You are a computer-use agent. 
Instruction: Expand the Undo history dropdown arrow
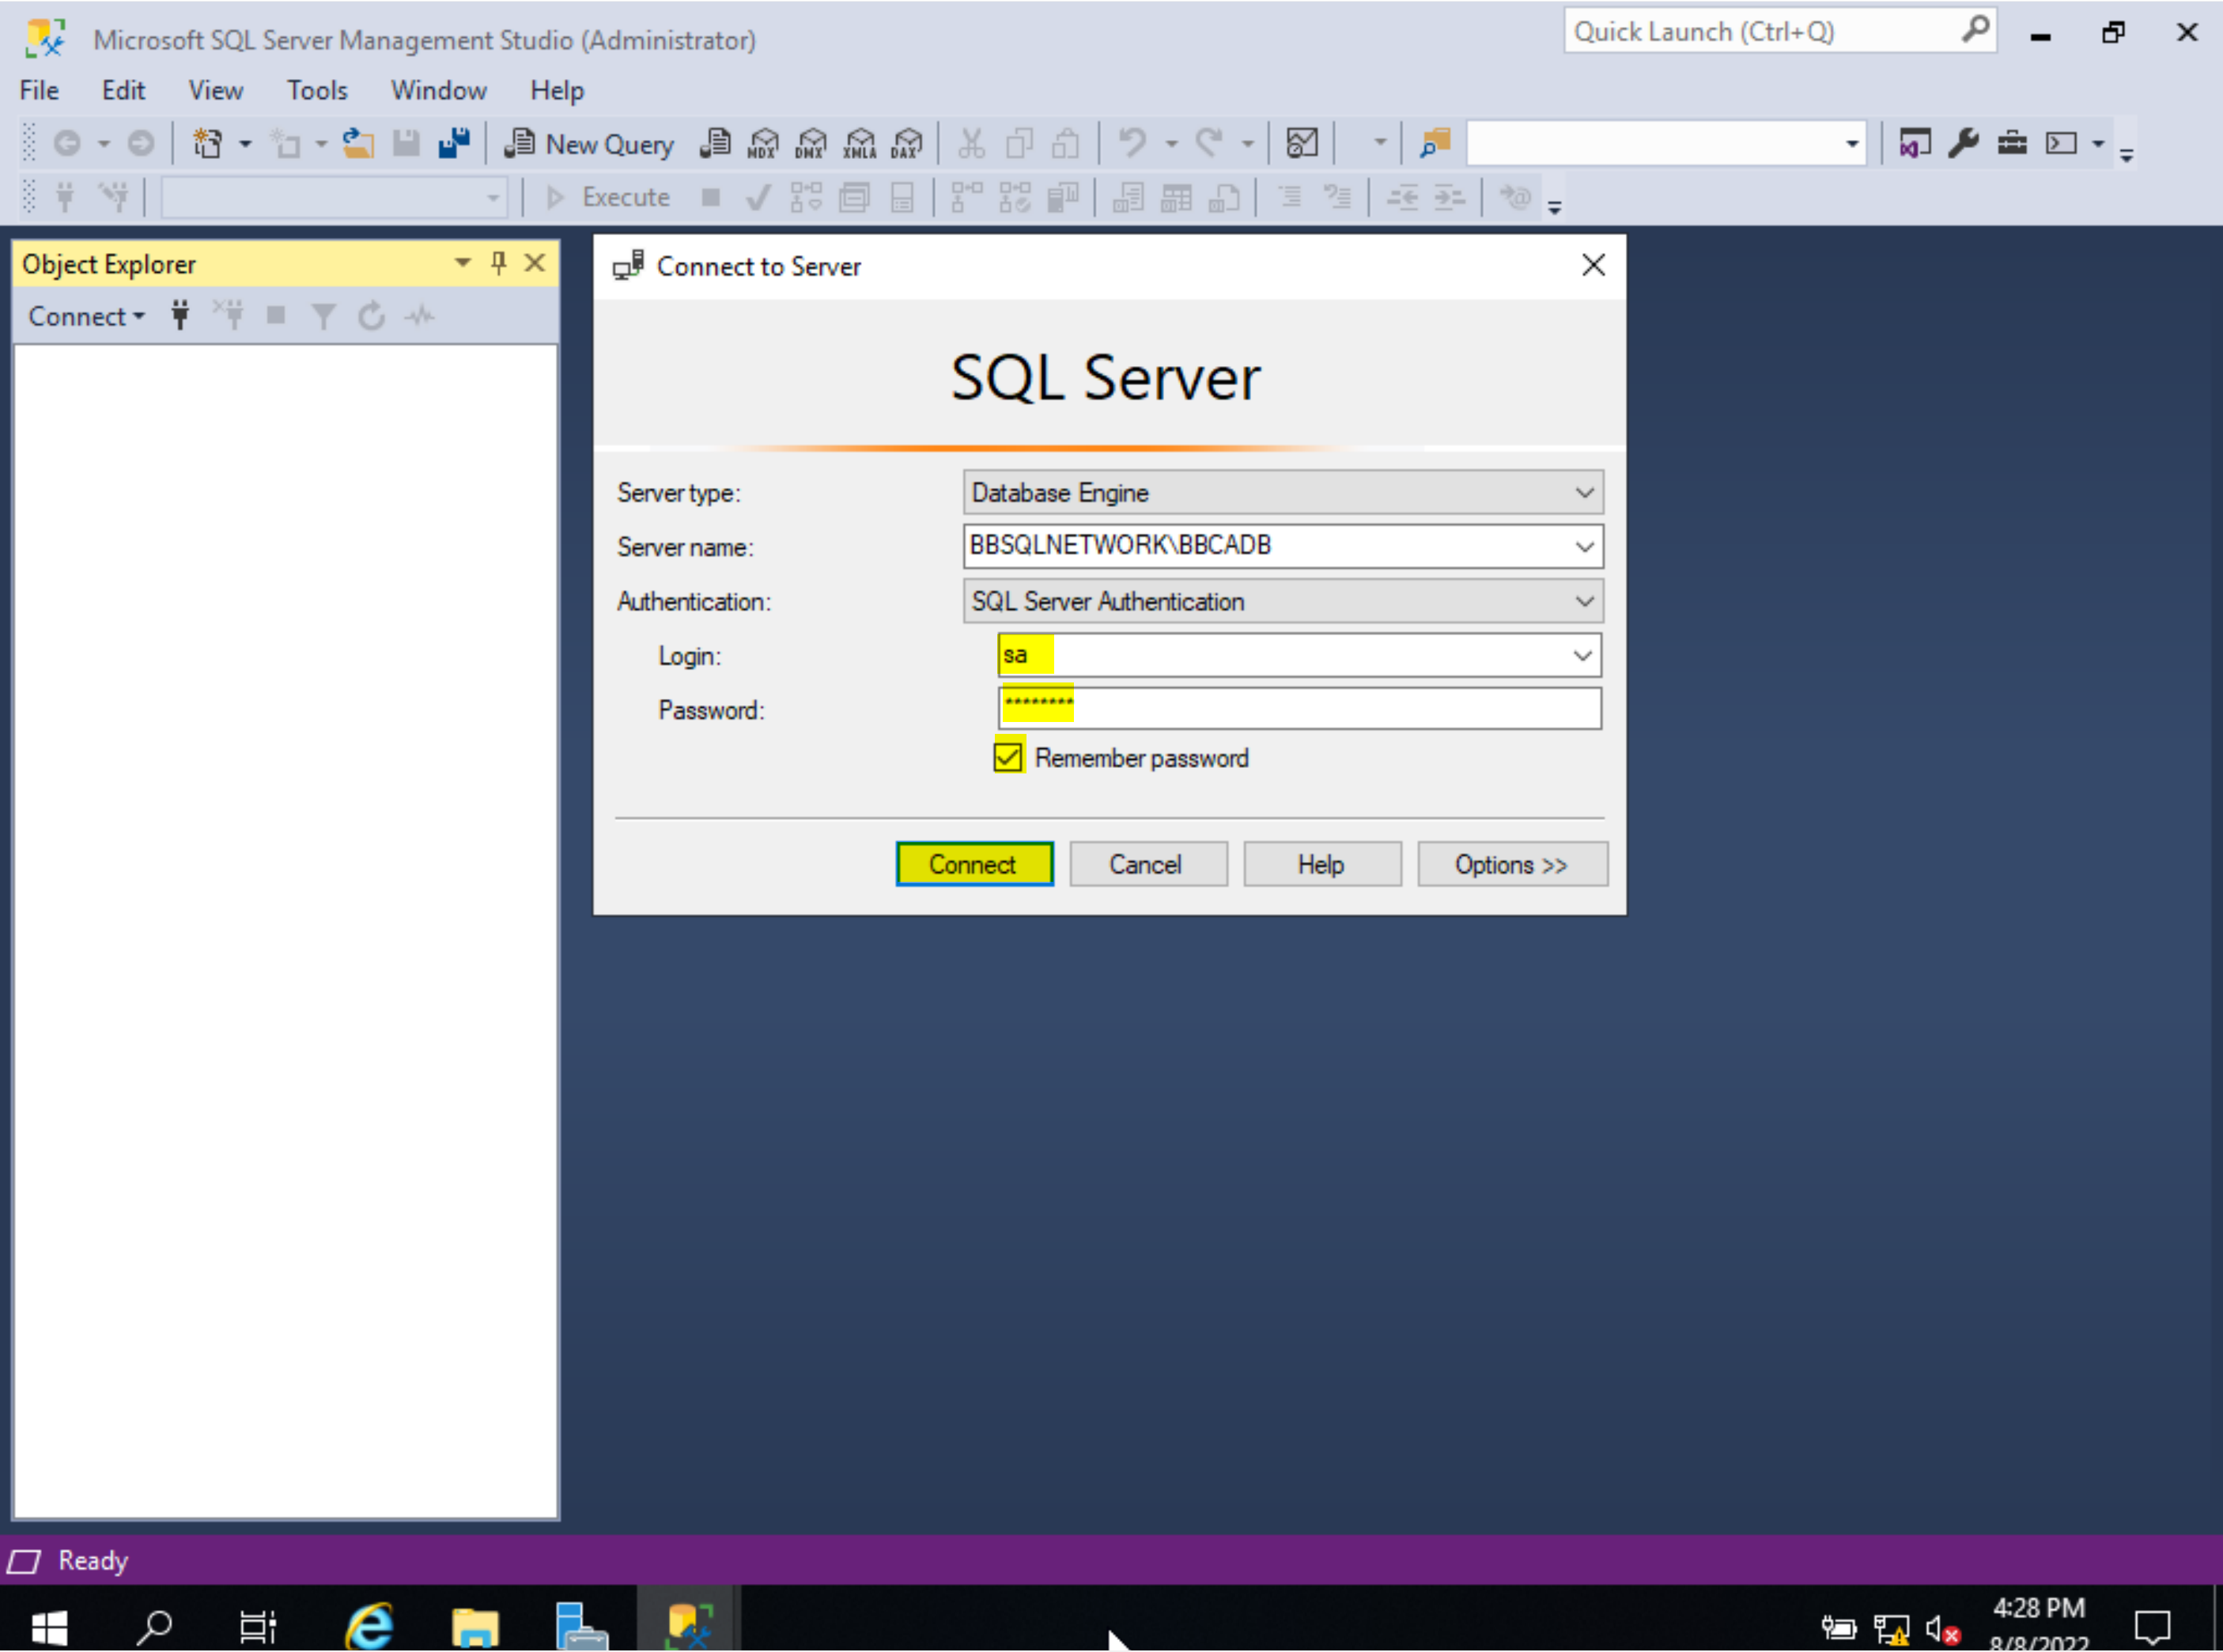point(1171,143)
